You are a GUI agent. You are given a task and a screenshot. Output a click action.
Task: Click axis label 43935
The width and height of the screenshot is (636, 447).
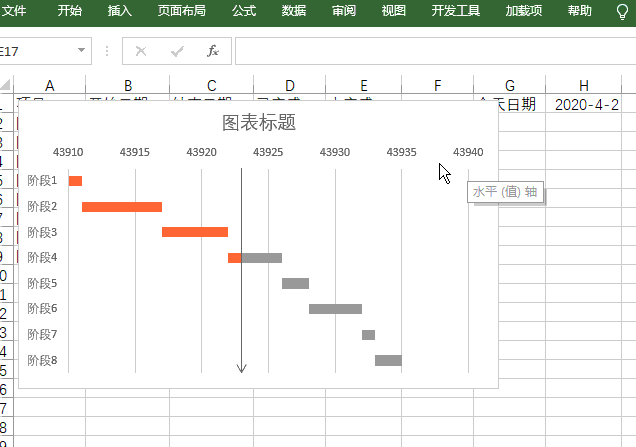coord(402,152)
